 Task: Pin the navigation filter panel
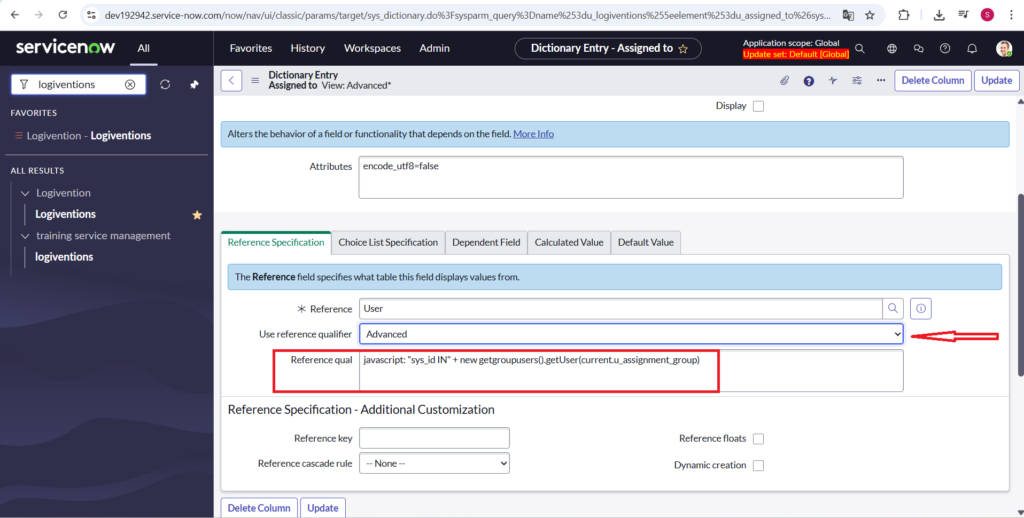(x=194, y=85)
